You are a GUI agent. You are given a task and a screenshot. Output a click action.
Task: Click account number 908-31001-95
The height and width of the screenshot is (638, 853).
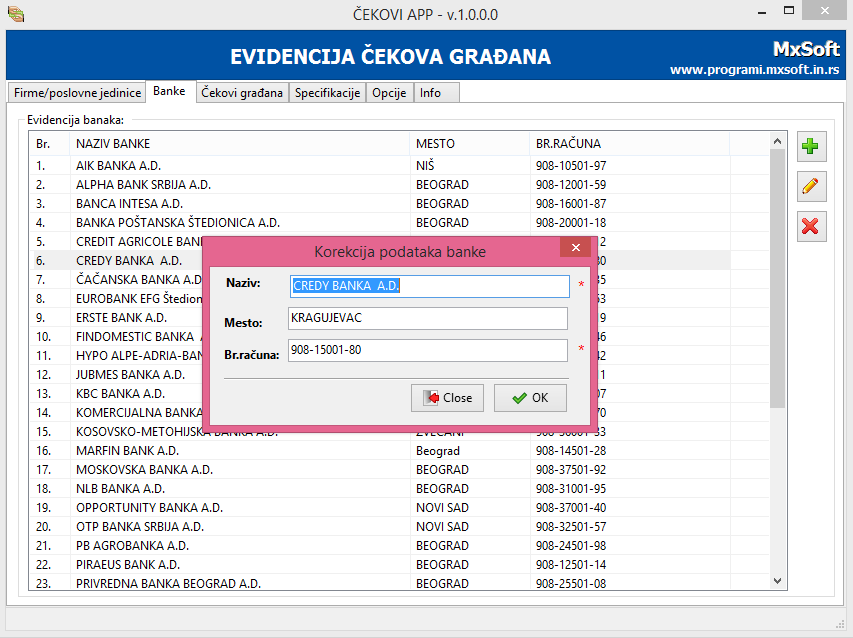571,488
